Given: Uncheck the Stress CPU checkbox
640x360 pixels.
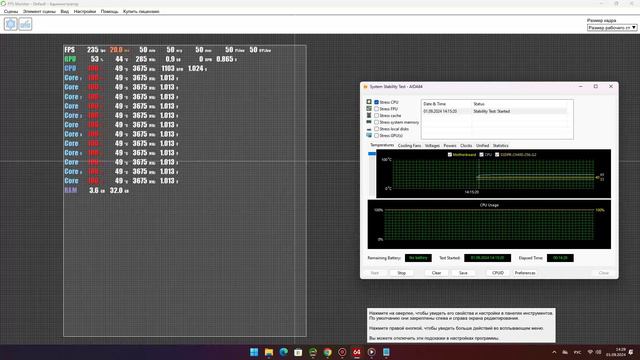Looking at the screenshot, I should pyautogui.click(x=376, y=102).
